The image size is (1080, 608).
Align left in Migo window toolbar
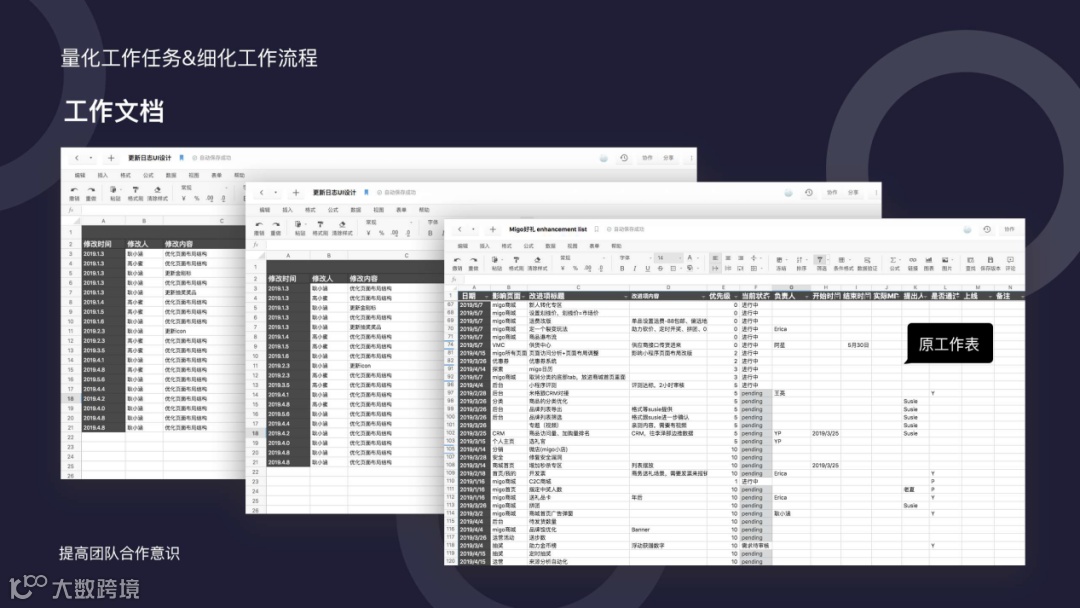pos(715,258)
